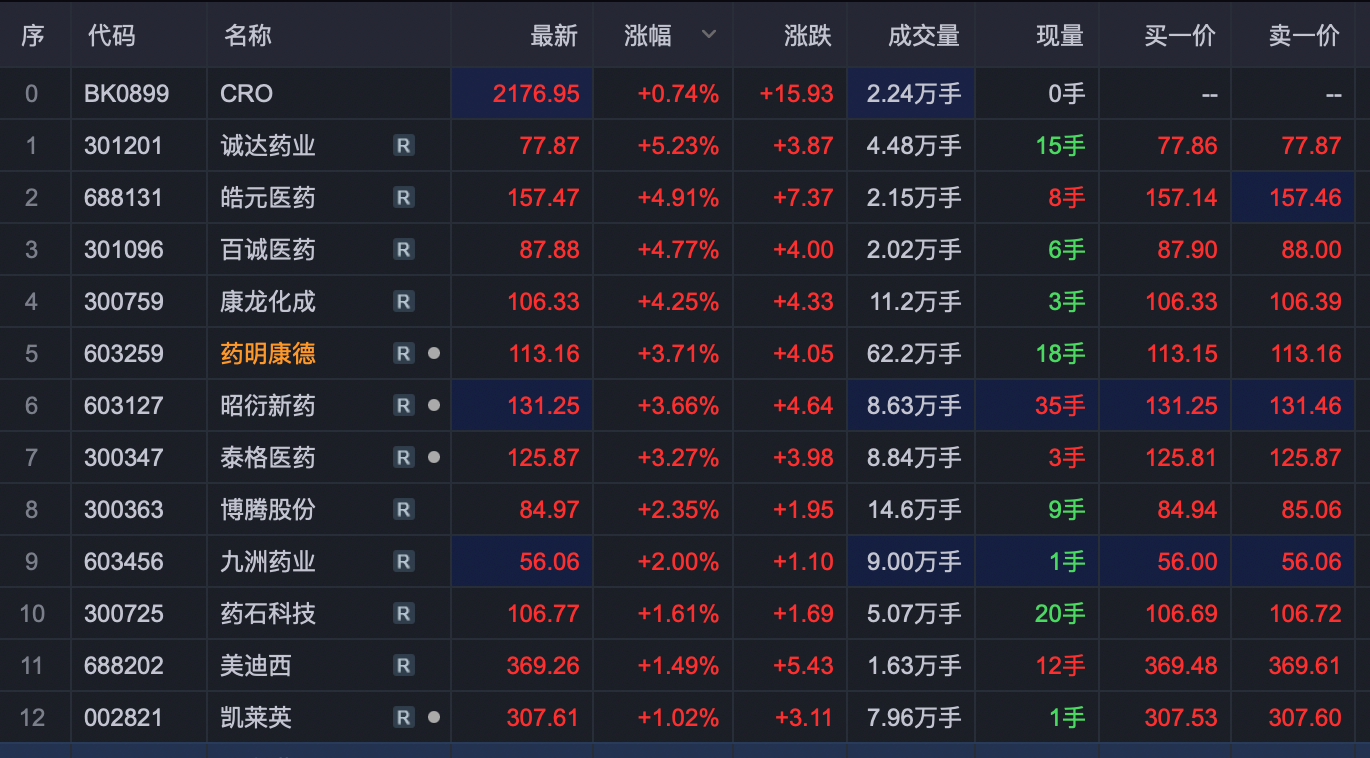Click the R badge next to 九洲药业
The height and width of the screenshot is (758, 1370).
pyautogui.click(x=403, y=562)
